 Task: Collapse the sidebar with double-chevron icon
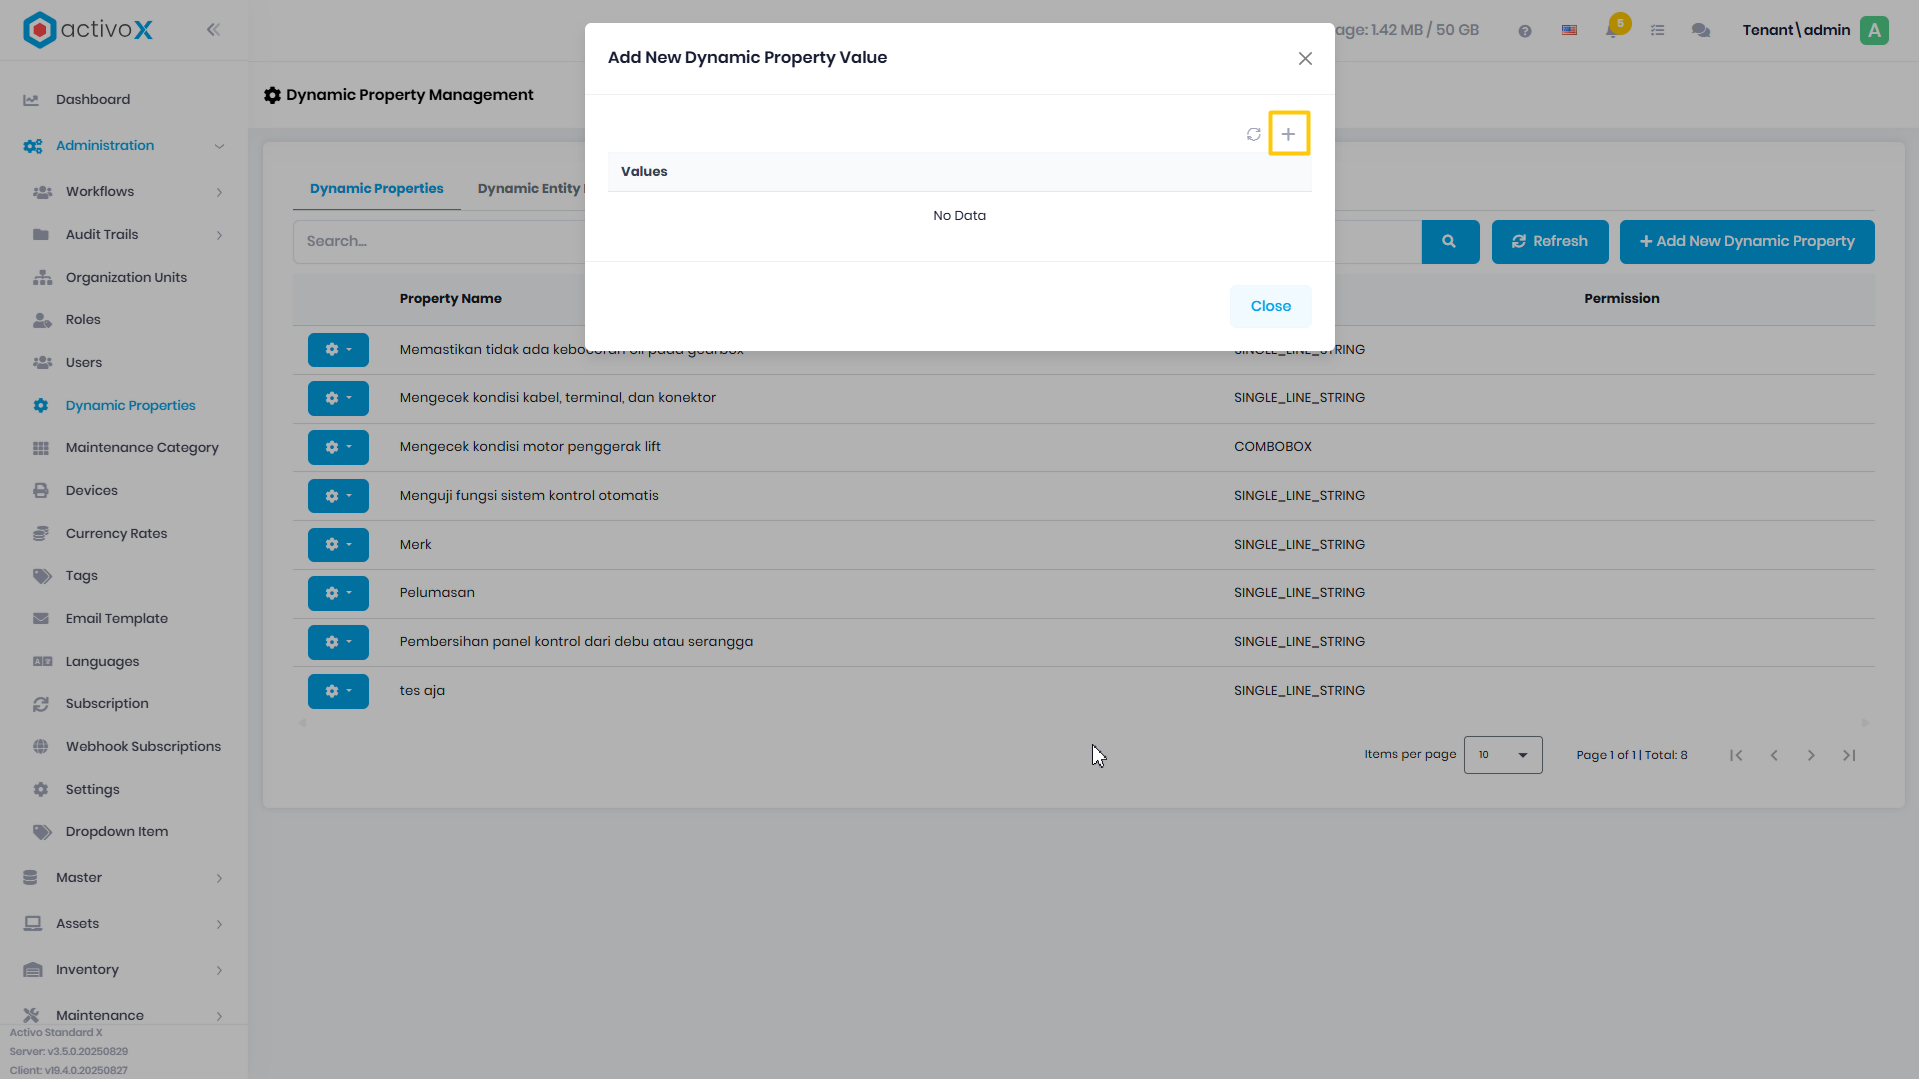(213, 30)
